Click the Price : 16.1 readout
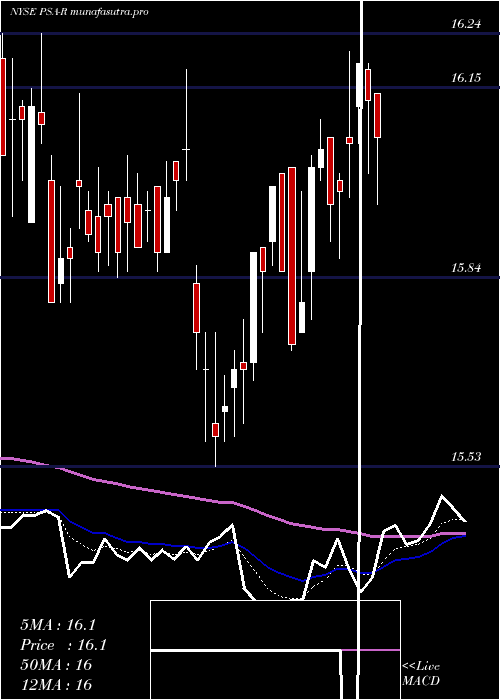The width and height of the screenshot is (500, 700). pyautogui.click(x=63, y=645)
